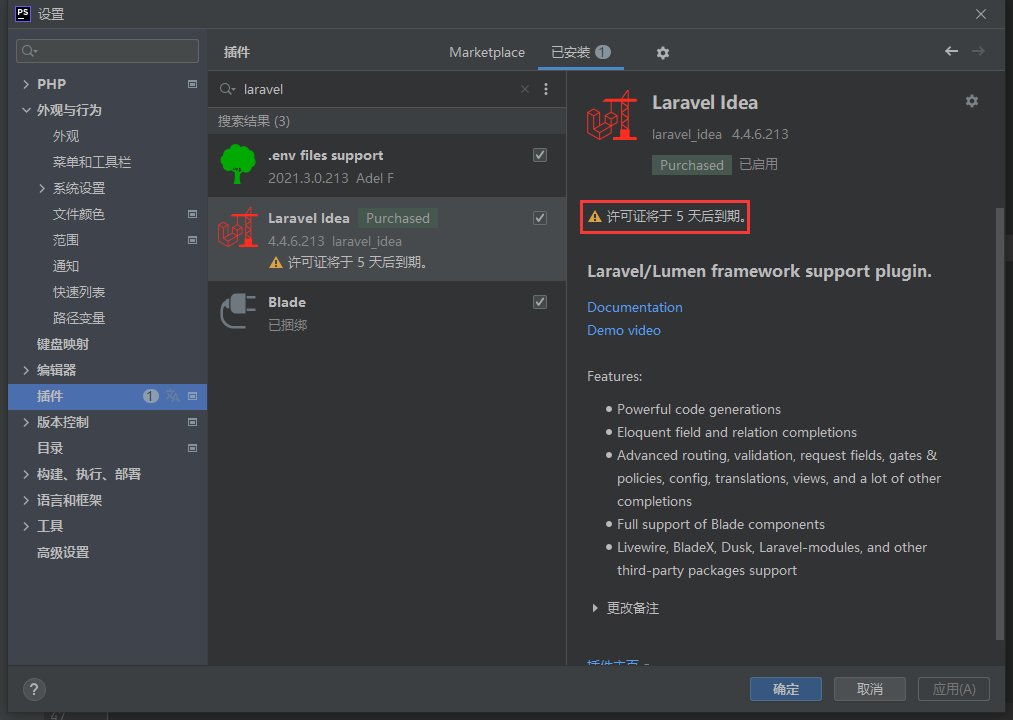Screen dimensions: 1013x720
Task: Open 键盘映射 settings page
Action: [63, 344]
